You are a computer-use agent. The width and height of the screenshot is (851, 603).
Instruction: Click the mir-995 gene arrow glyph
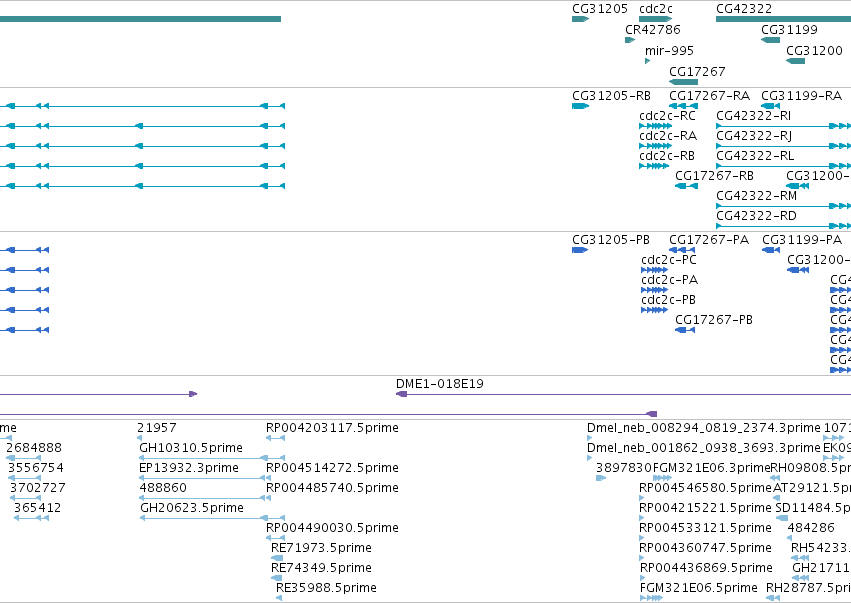(x=647, y=61)
